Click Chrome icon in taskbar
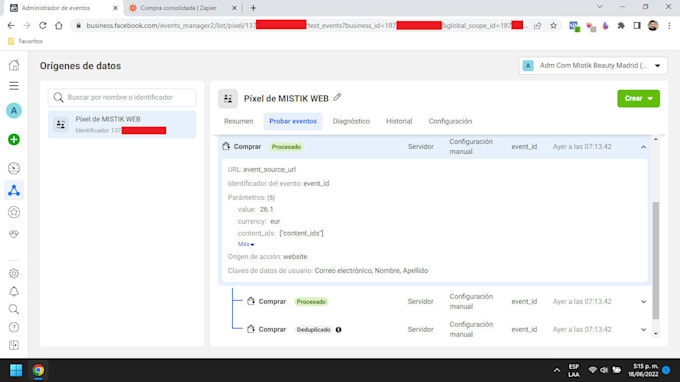This screenshot has height=382, width=680. [x=38, y=370]
